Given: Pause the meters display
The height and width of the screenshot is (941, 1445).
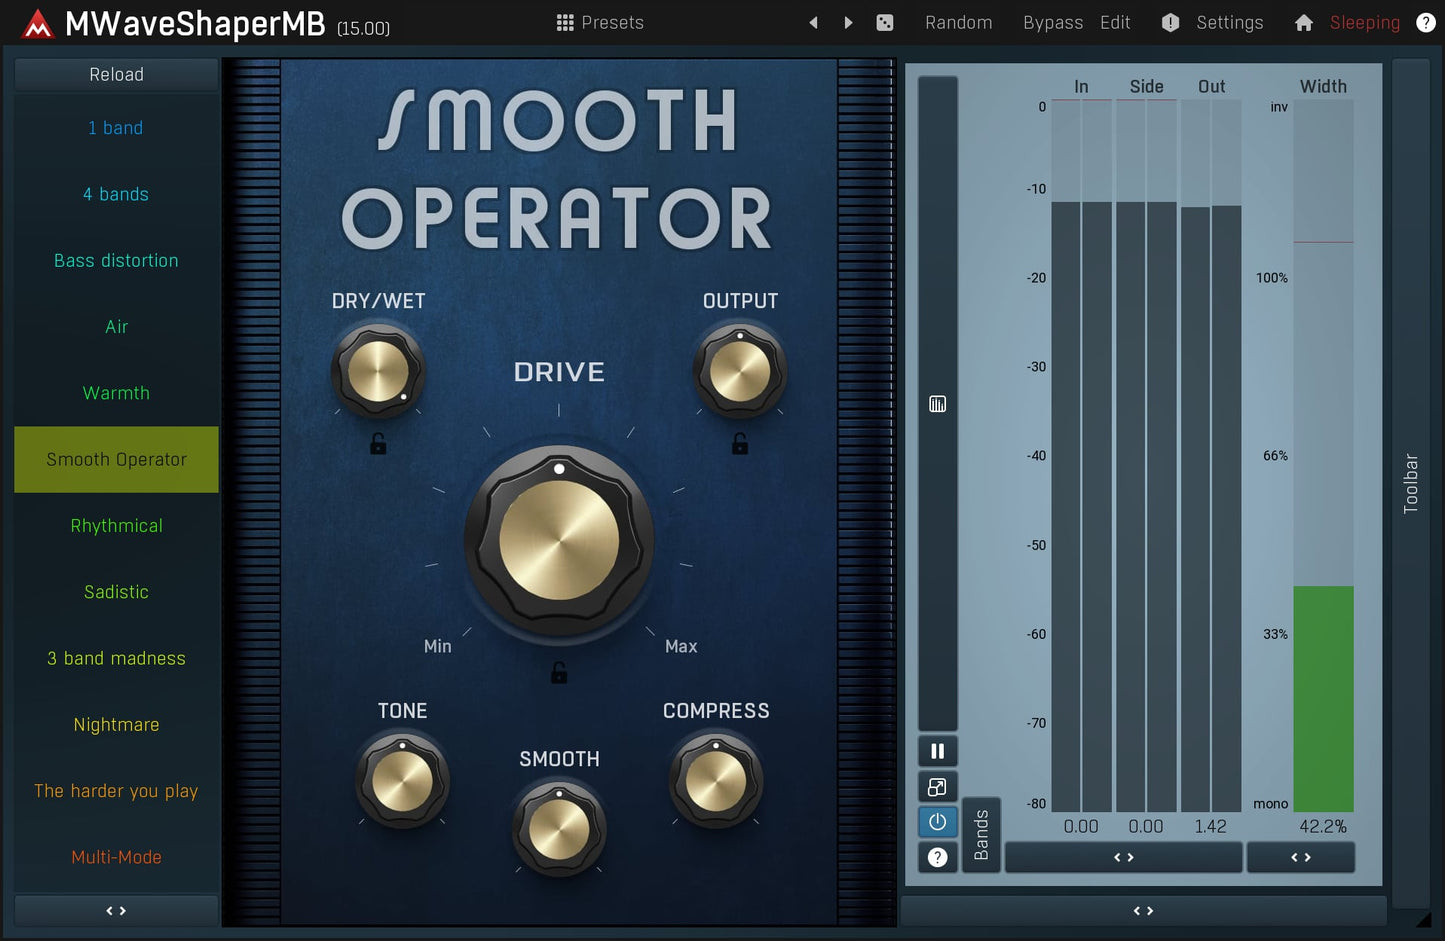Looking at the screenshot, I should pyautogui.click(x=937, y=751).
